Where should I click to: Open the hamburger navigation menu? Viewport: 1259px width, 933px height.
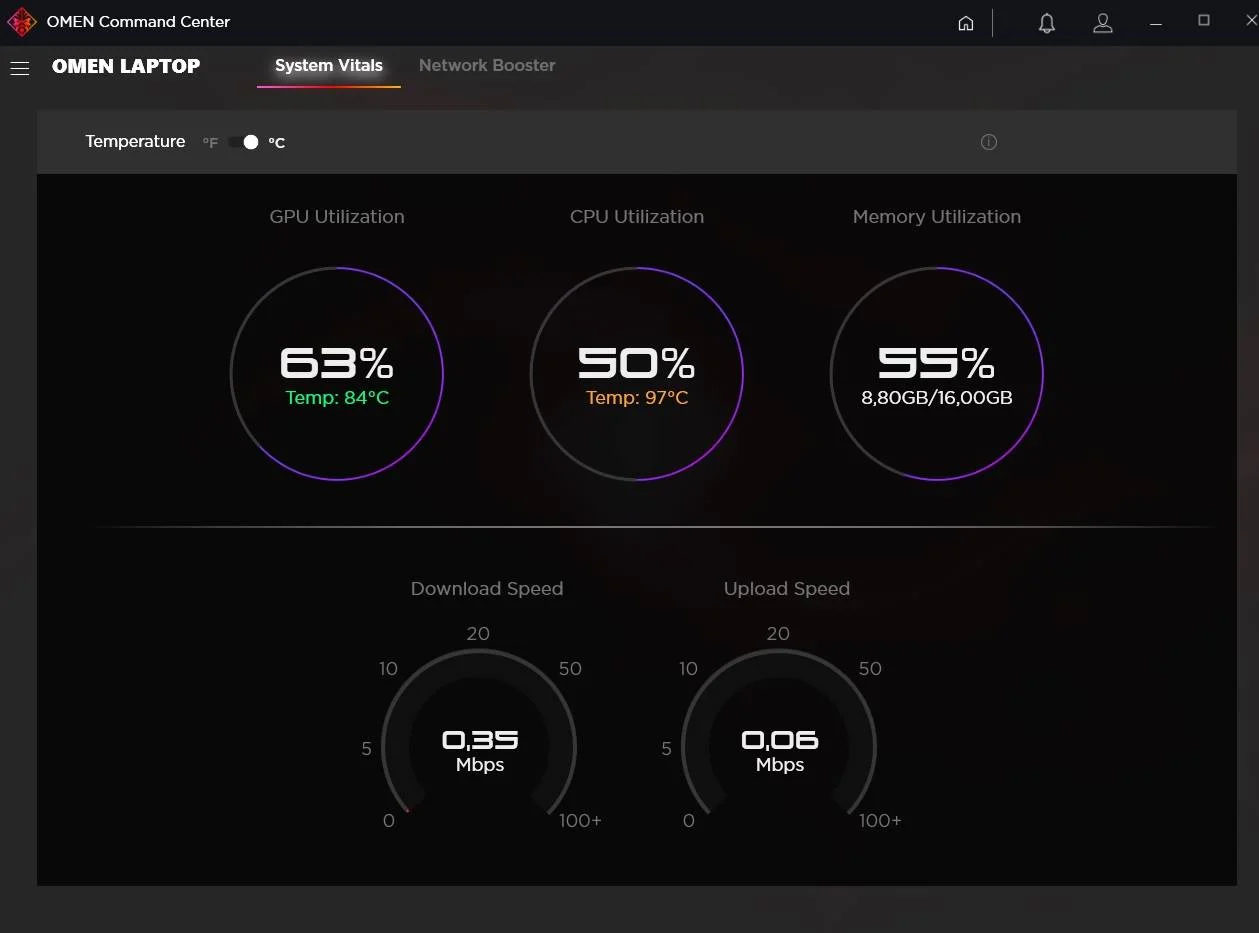tap(19, 67)
